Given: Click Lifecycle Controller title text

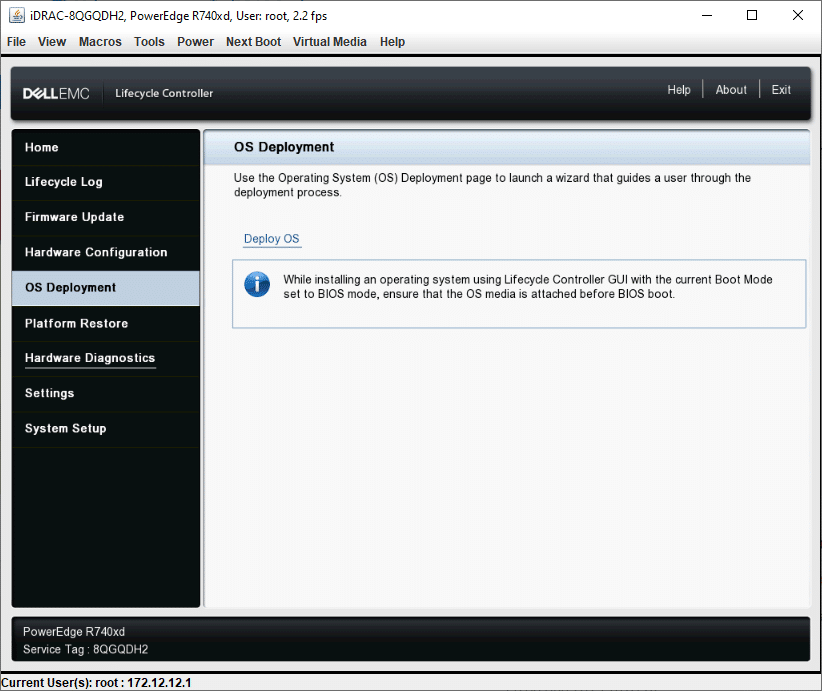Looking at the screenshot, I should click(164, 93).
